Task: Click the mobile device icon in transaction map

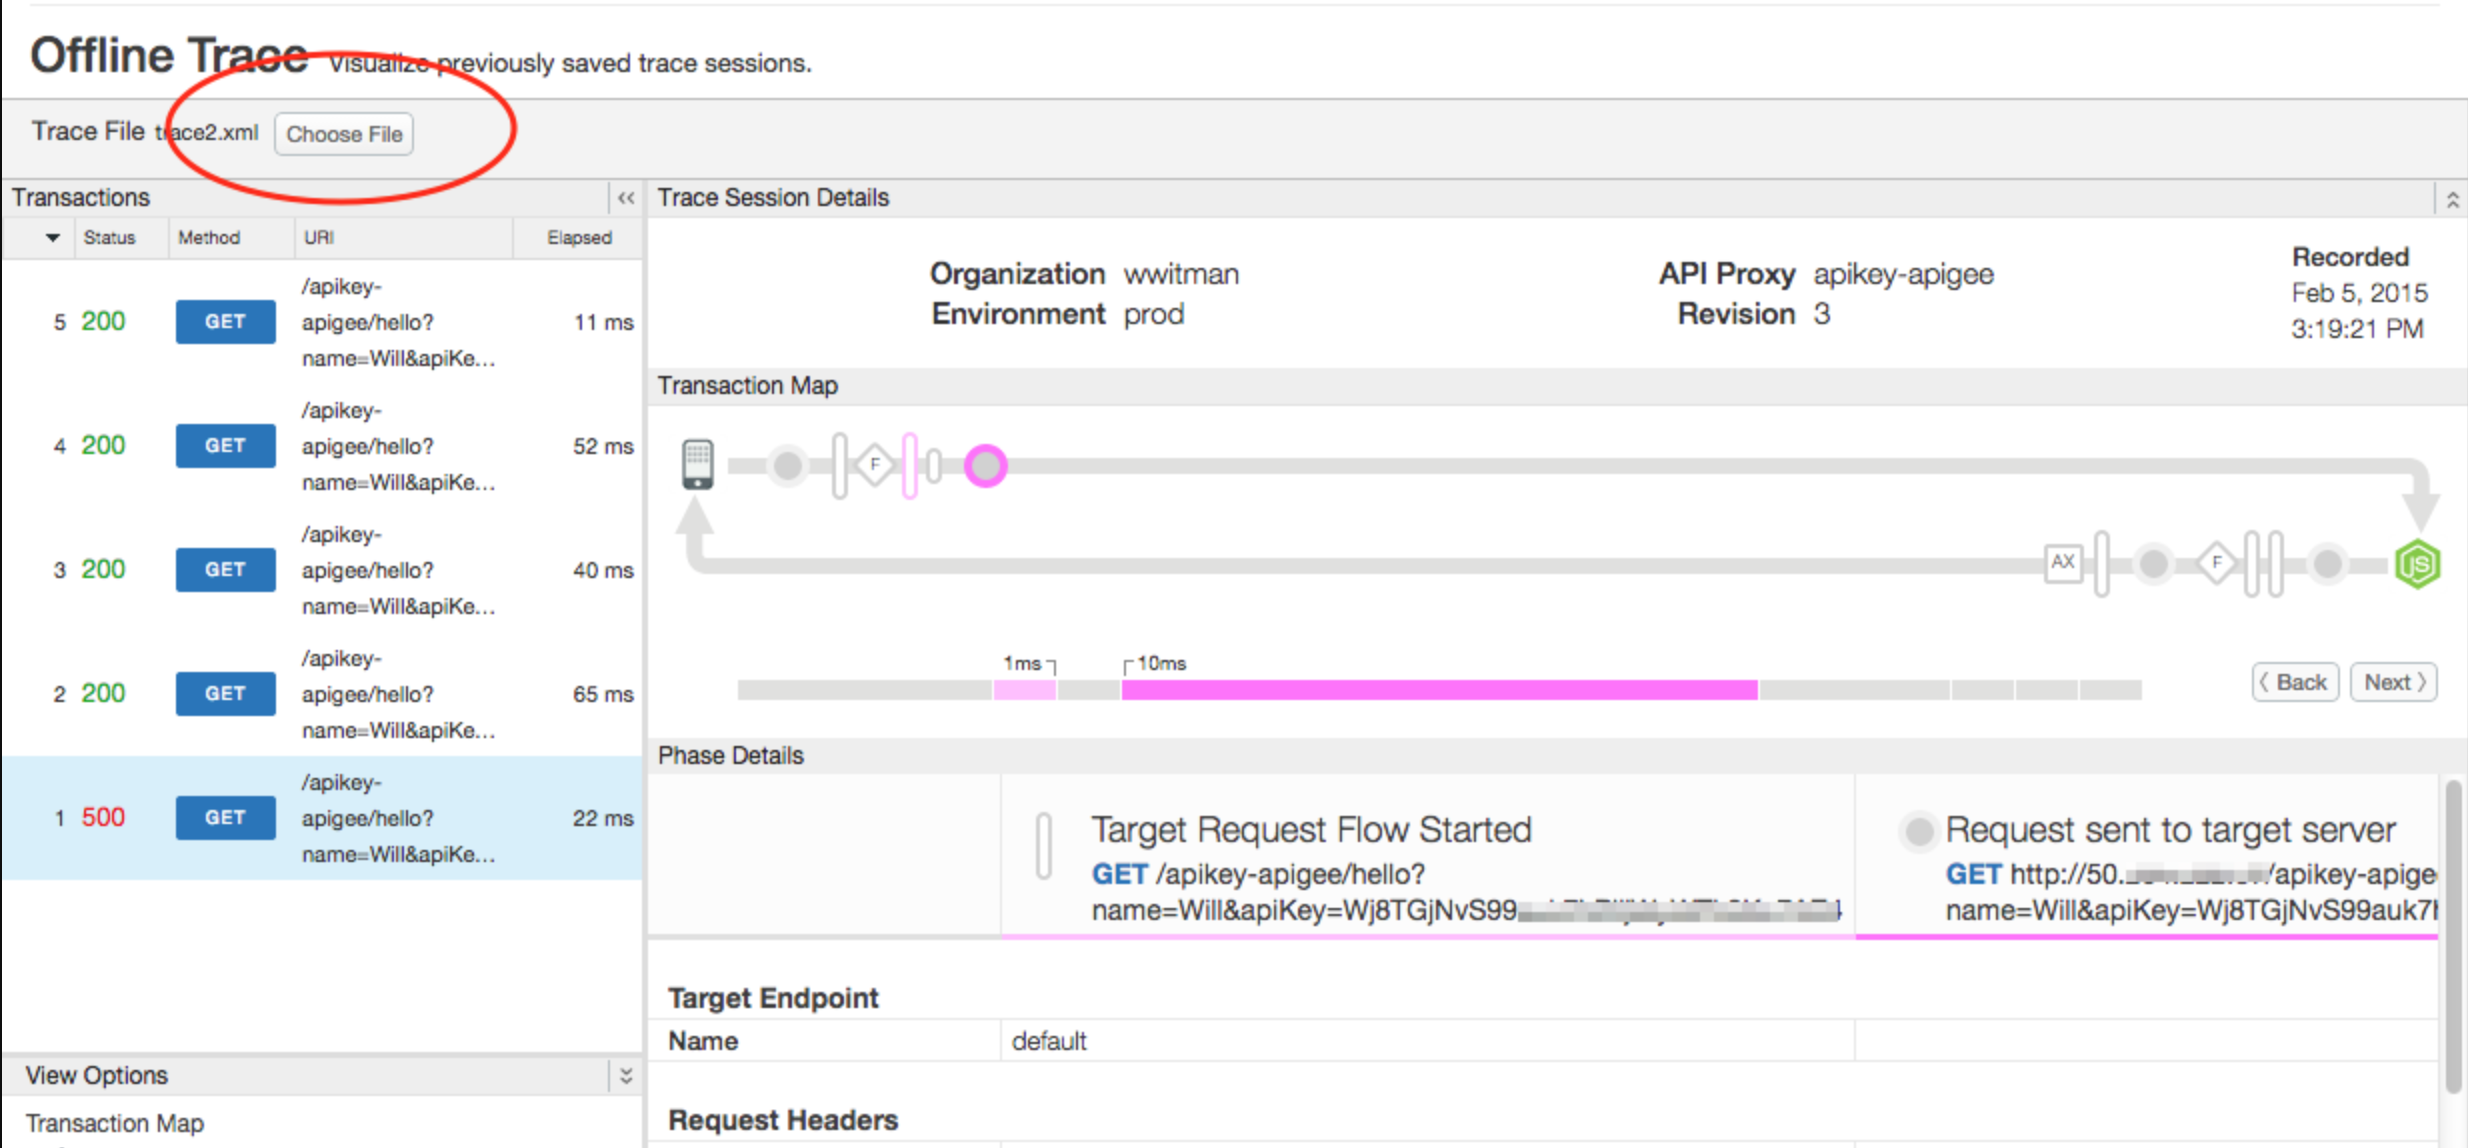Action: pyautogui.click(x=697, y=463)
